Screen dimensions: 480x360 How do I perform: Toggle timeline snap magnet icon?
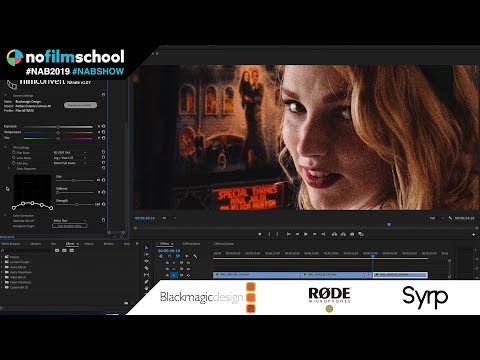(169, 256)
